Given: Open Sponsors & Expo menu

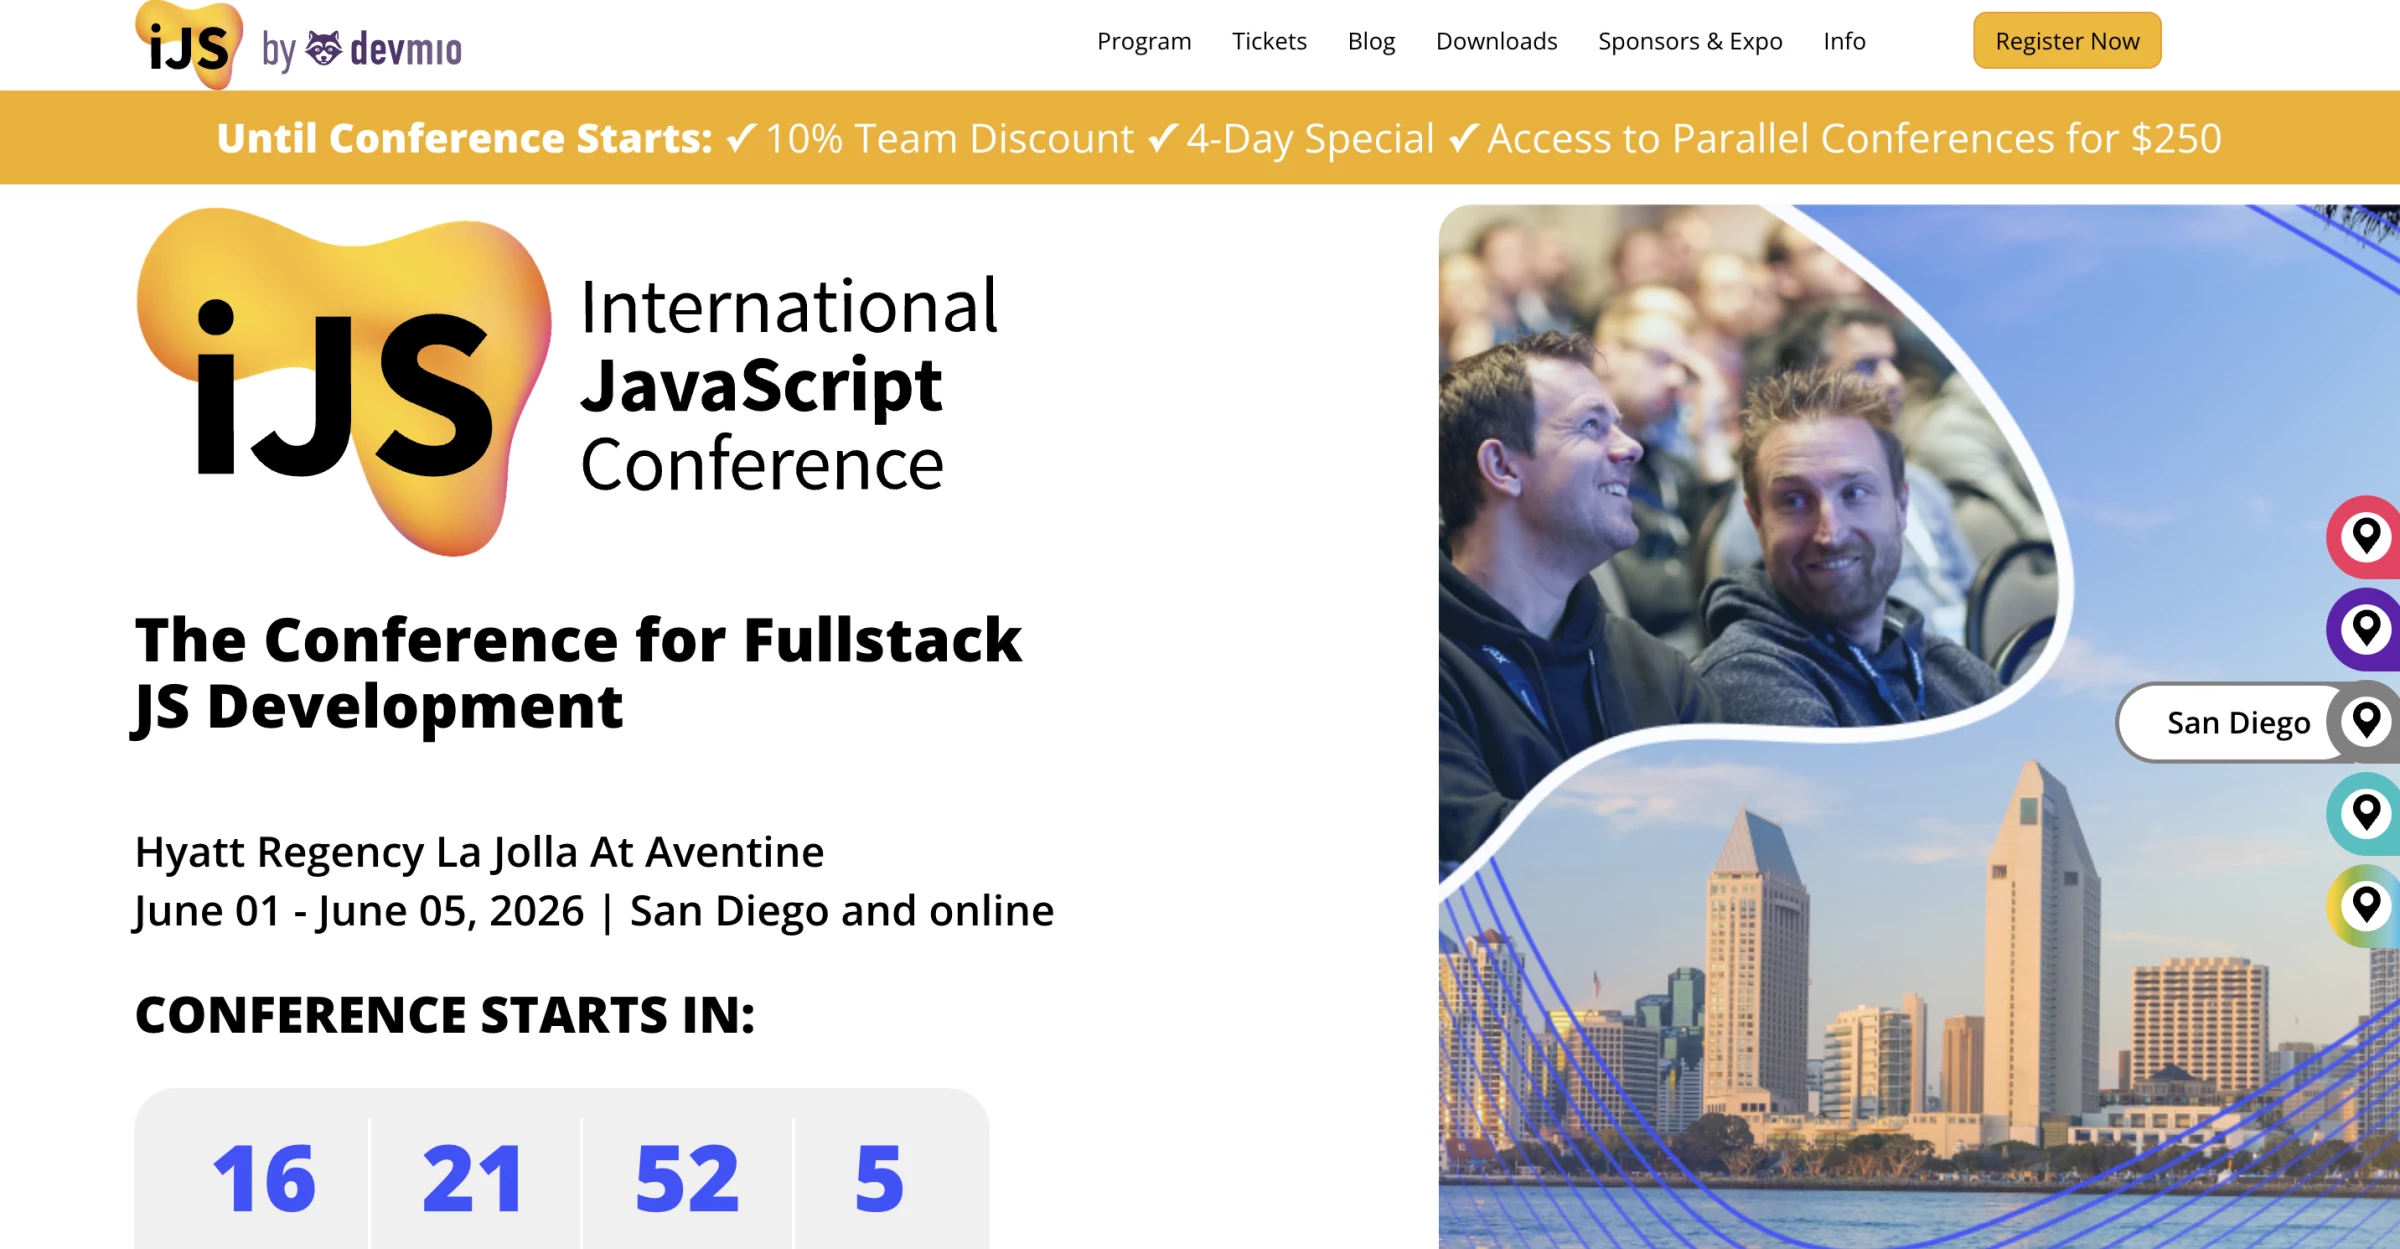Looking at the screenshot, I should point(1690,41).
